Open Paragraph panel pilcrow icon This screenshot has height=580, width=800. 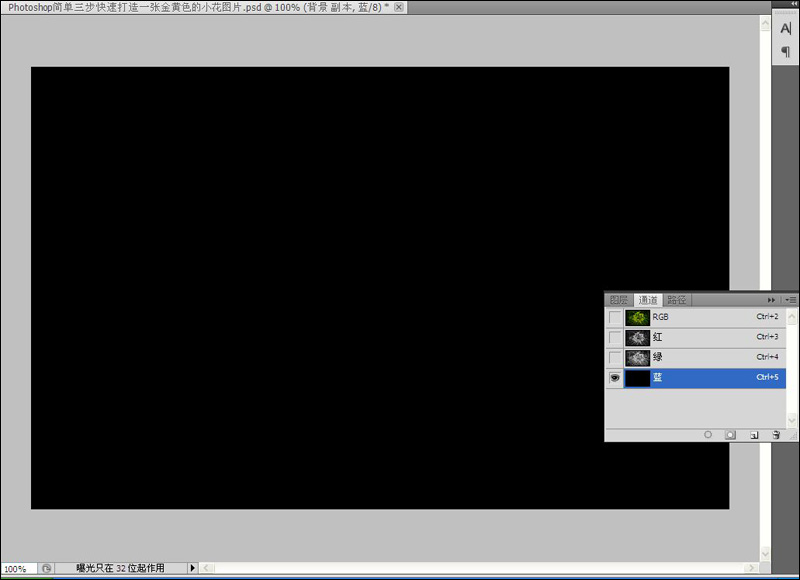coord(786,52)
